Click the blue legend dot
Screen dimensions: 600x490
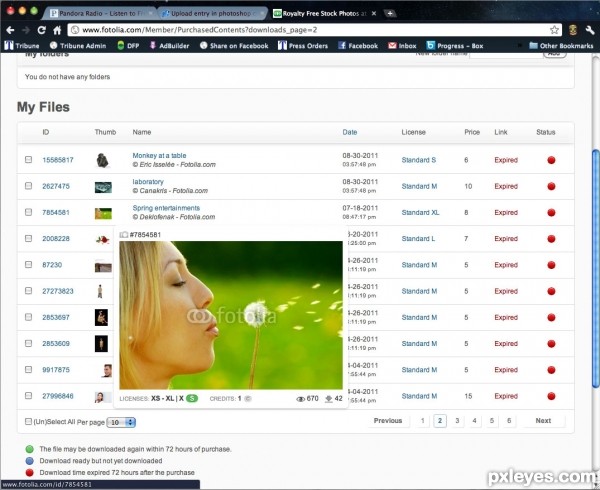coord(29,461)
